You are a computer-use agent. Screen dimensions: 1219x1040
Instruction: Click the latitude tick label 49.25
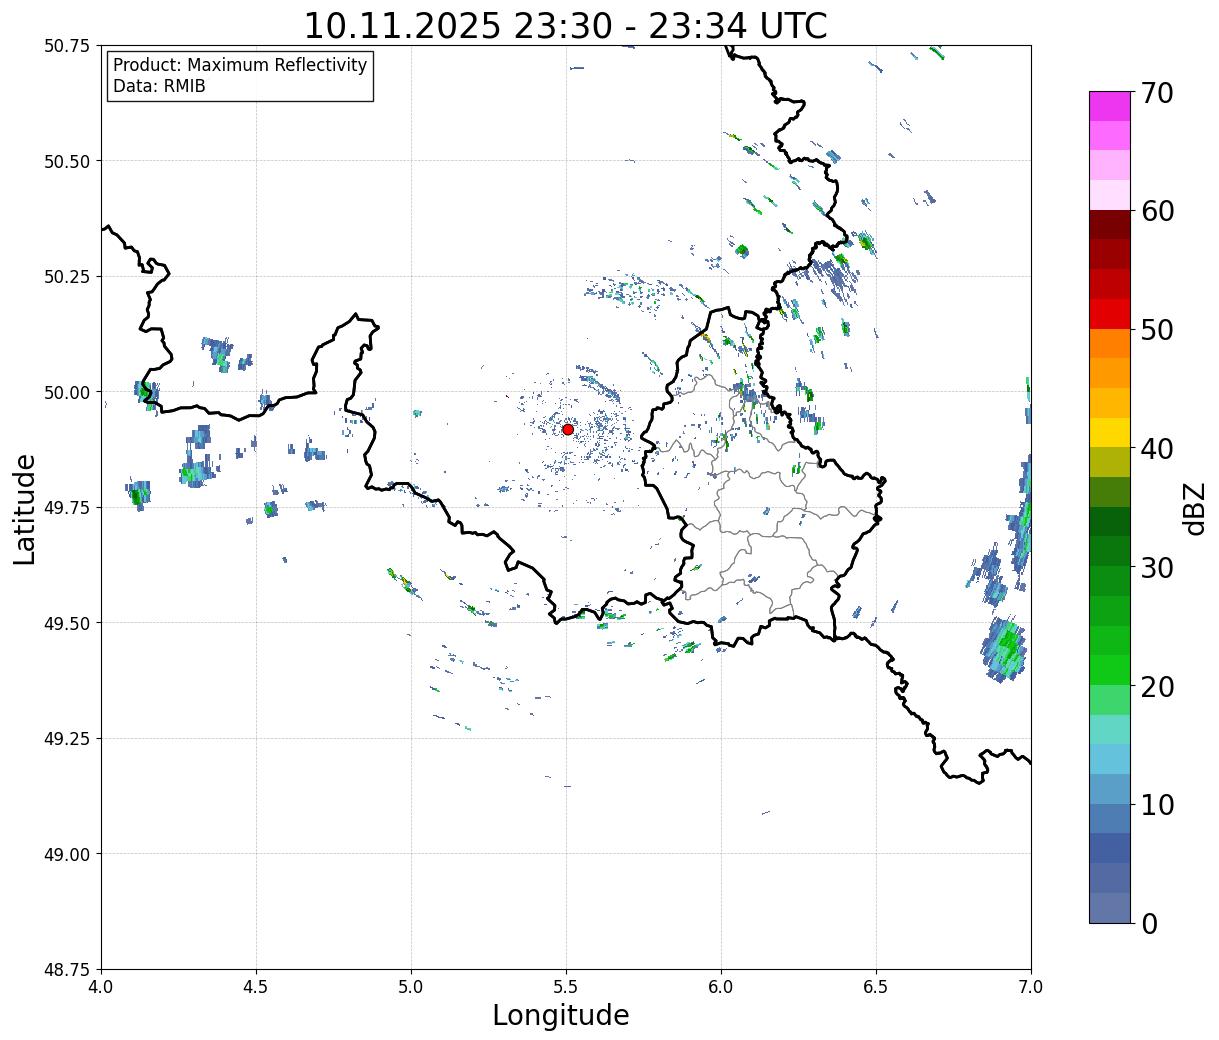(67, 739)
